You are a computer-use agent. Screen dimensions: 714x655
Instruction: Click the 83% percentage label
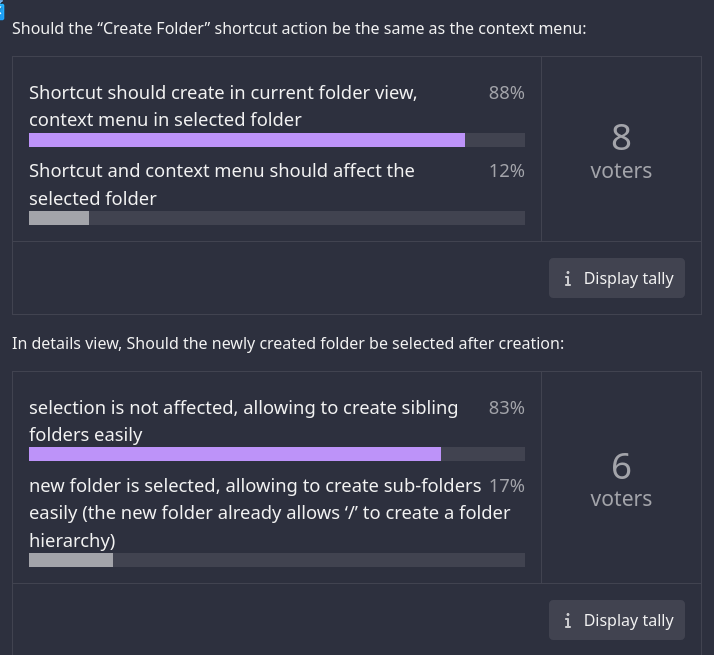(506, 408)
